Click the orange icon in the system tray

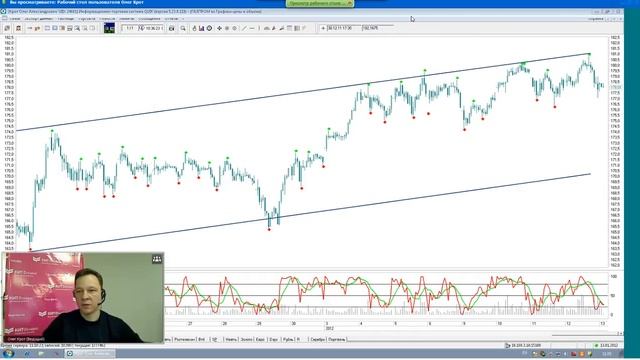tap(582, 353)
